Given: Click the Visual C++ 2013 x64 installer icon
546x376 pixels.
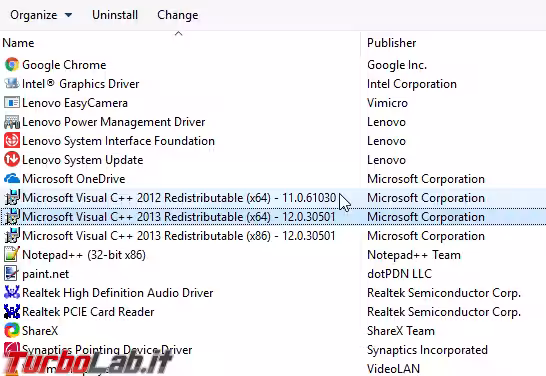Looking at the screenshot, I should click(12, 217).
